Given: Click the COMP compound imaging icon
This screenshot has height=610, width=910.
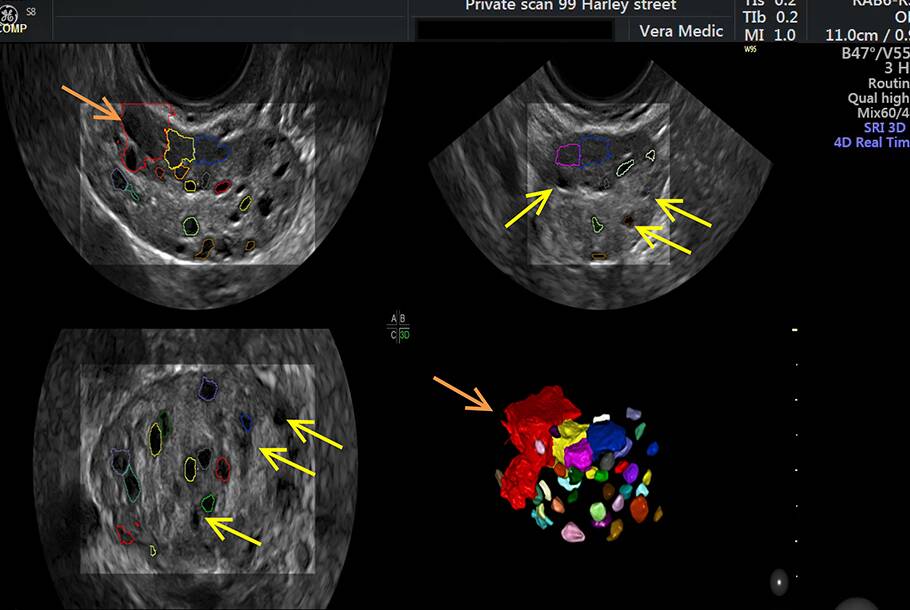Looking at the screenshot, I should pyautogui.click(x=13, y=27).
